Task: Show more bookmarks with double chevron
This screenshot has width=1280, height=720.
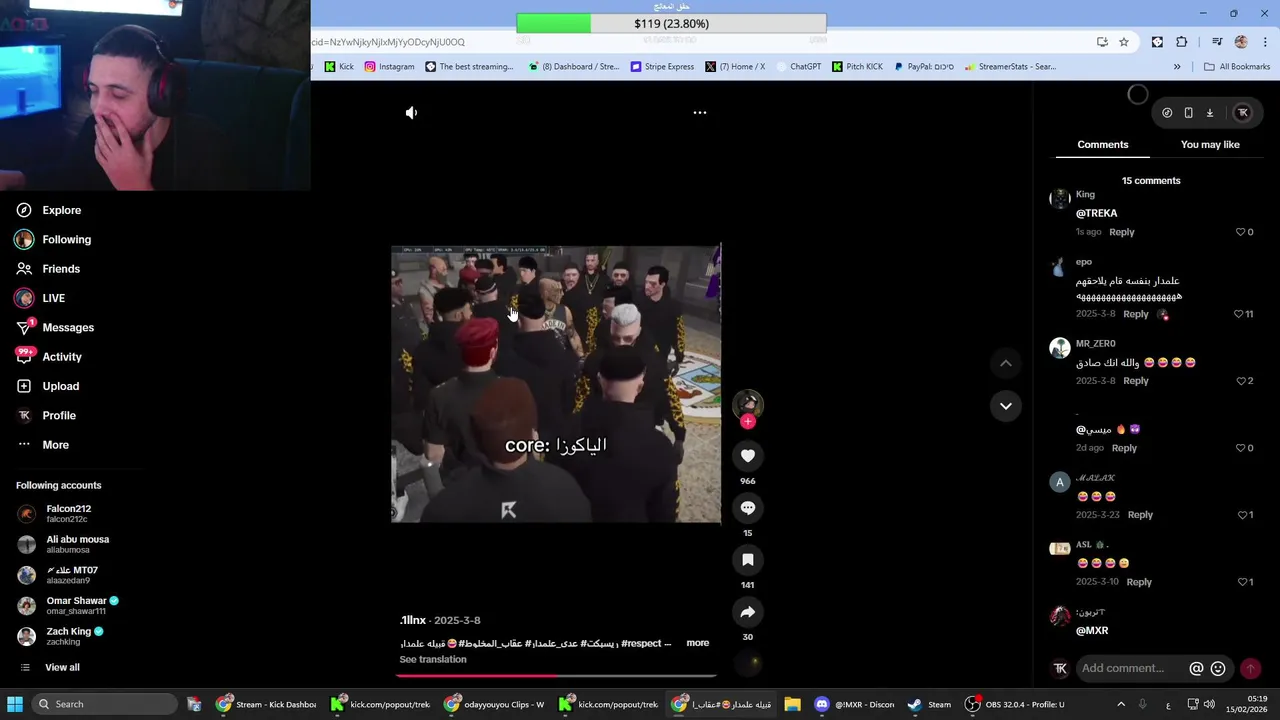Action: pyautogui.click(x=1177, y=67)
